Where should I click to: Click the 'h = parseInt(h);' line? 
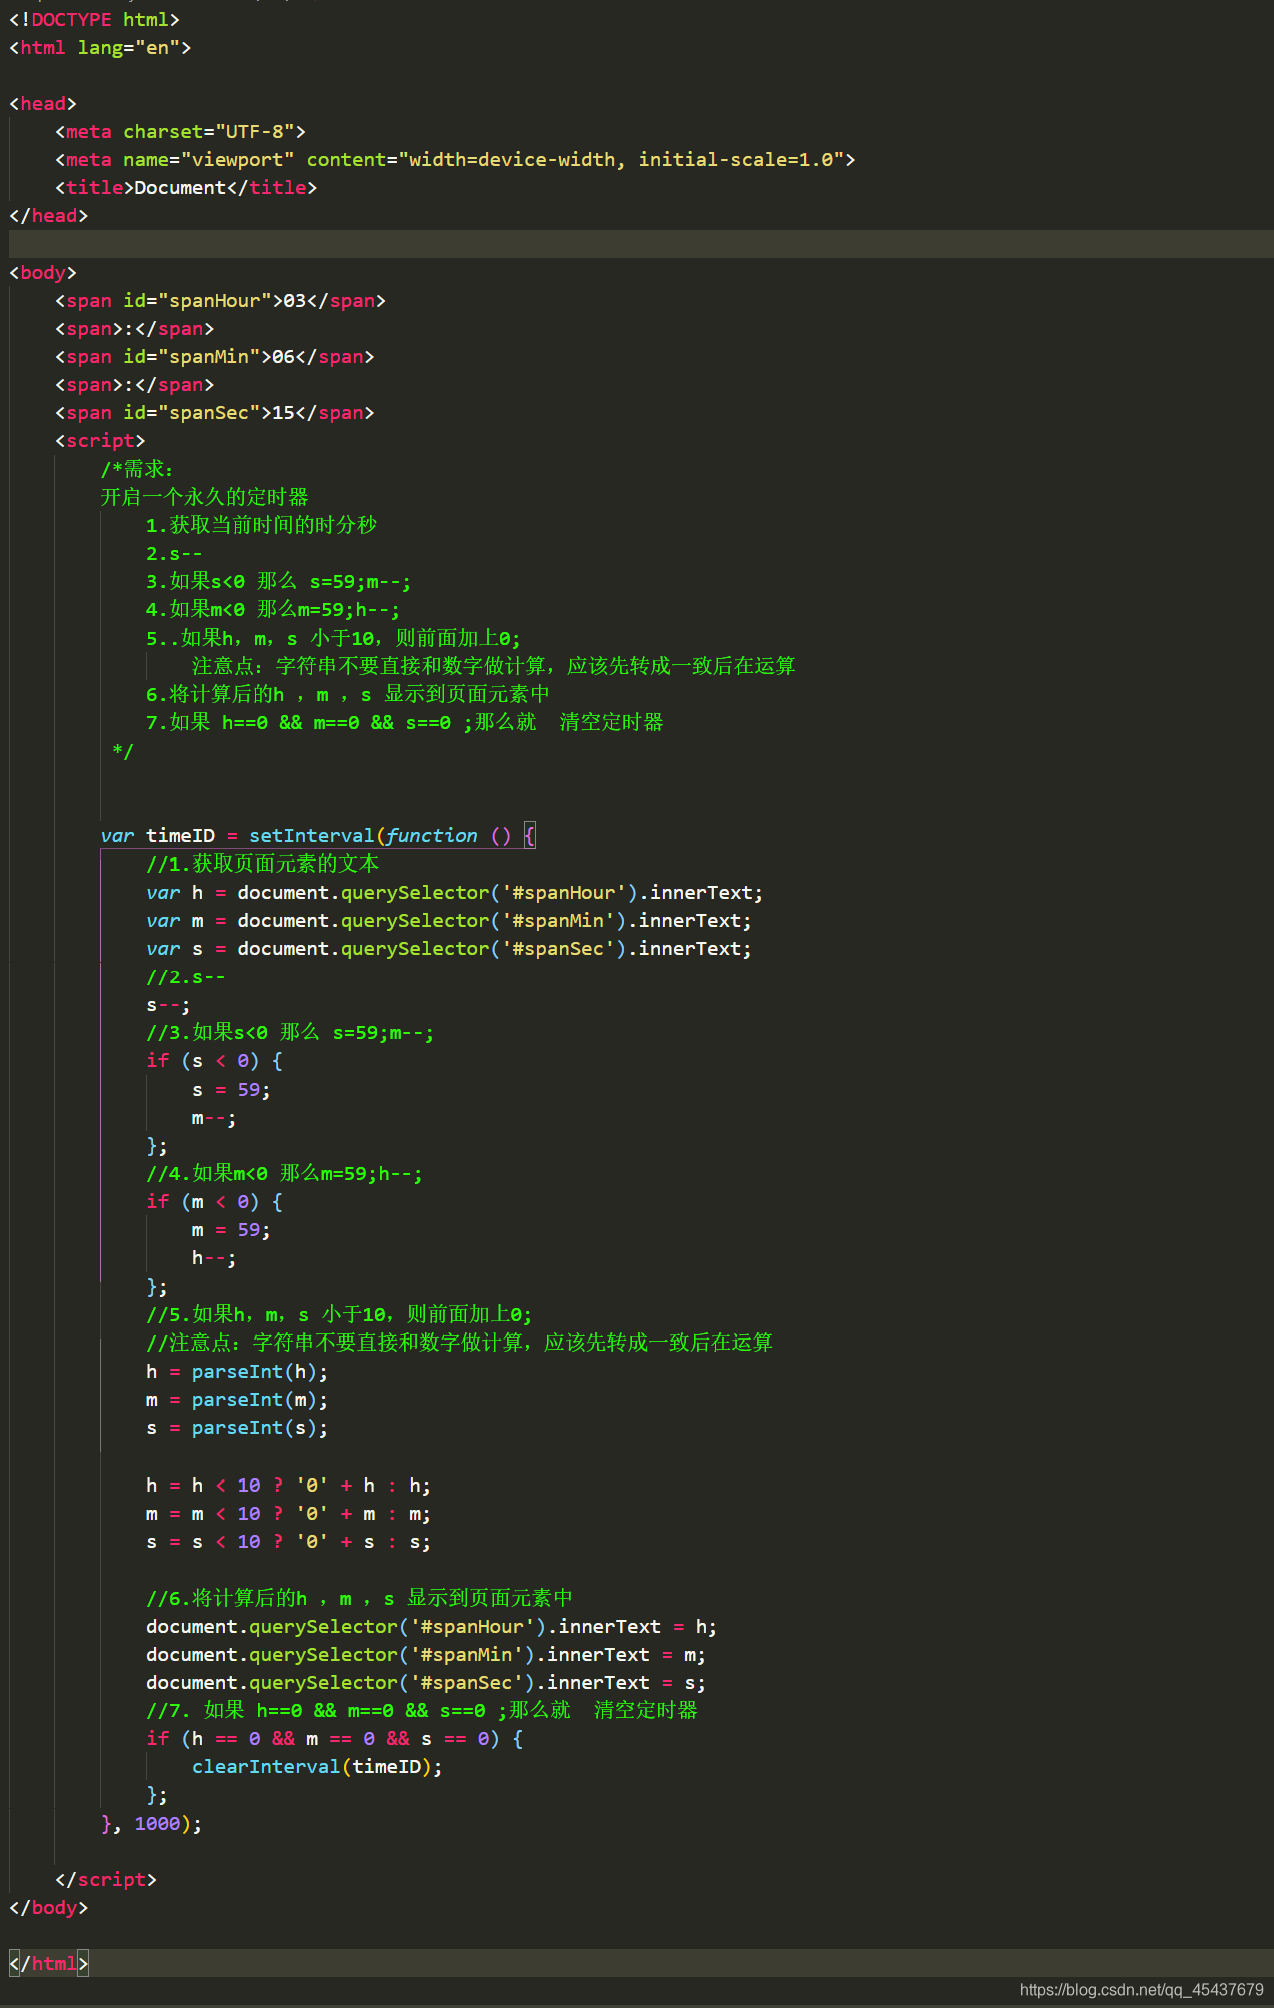coord(237,1372)
